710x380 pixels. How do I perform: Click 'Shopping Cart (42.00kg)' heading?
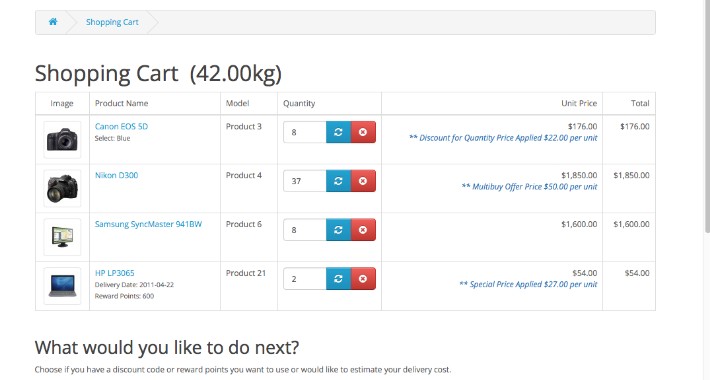tap(158, 74)
